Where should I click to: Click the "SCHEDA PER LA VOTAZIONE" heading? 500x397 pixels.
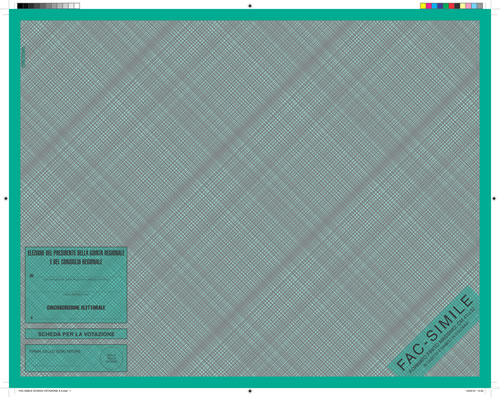(x=76, y=334)
